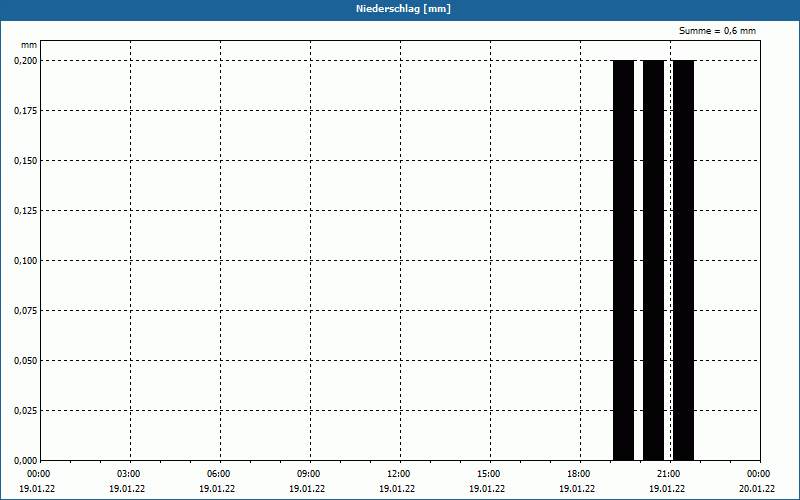
Task: Click the 19.01.22 date under 18:00
Action: coord(577,489)
